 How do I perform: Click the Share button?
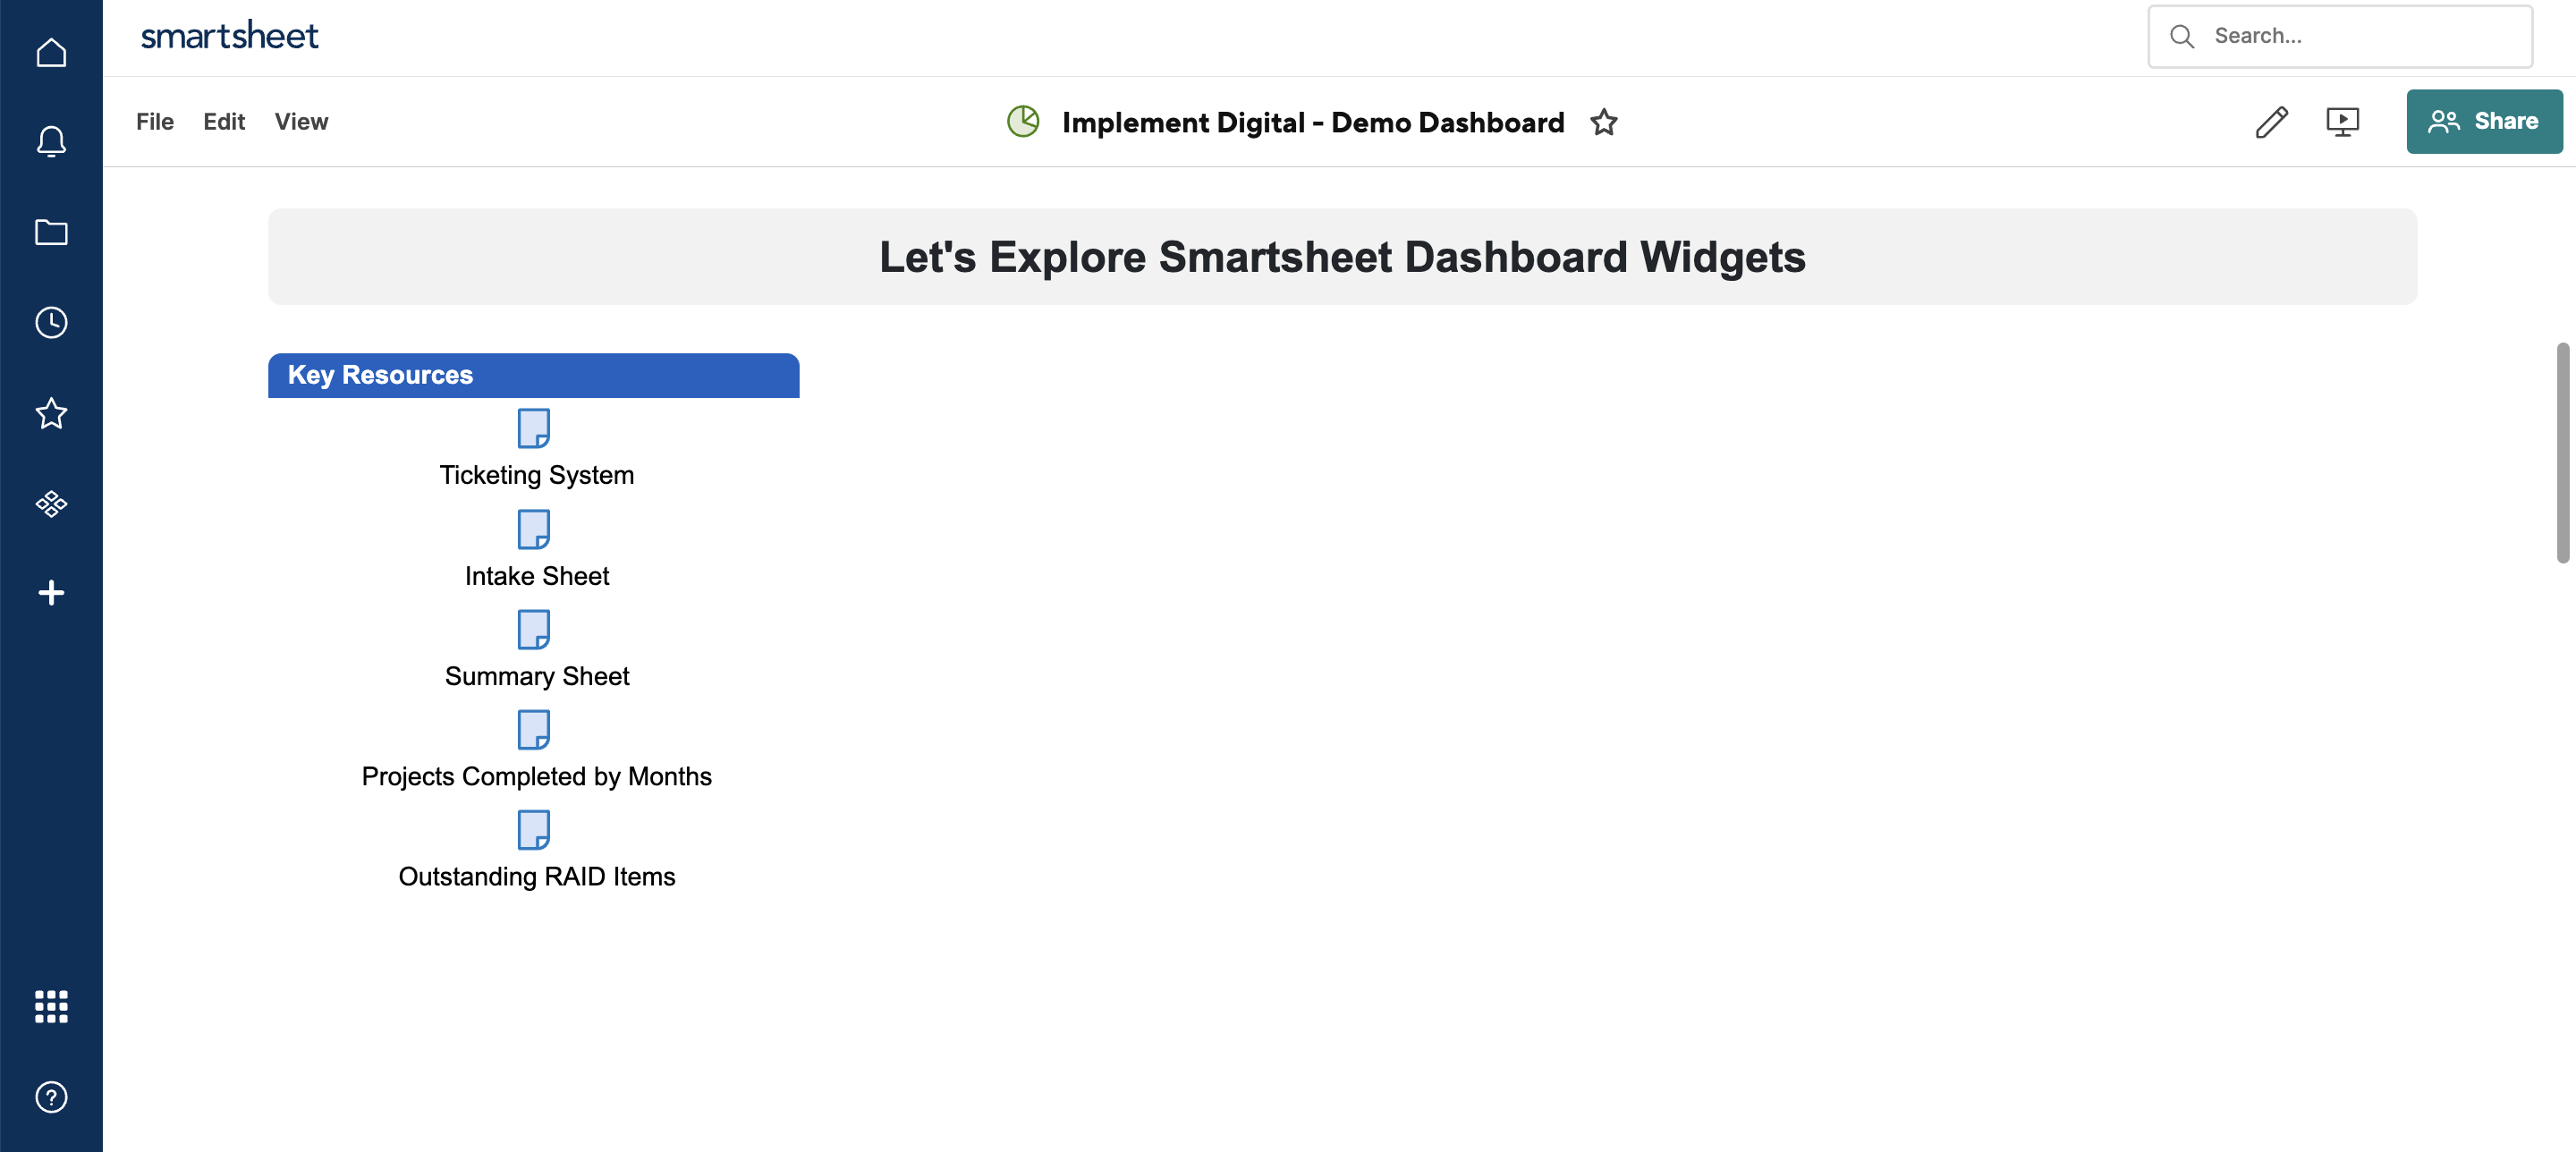2484,121
